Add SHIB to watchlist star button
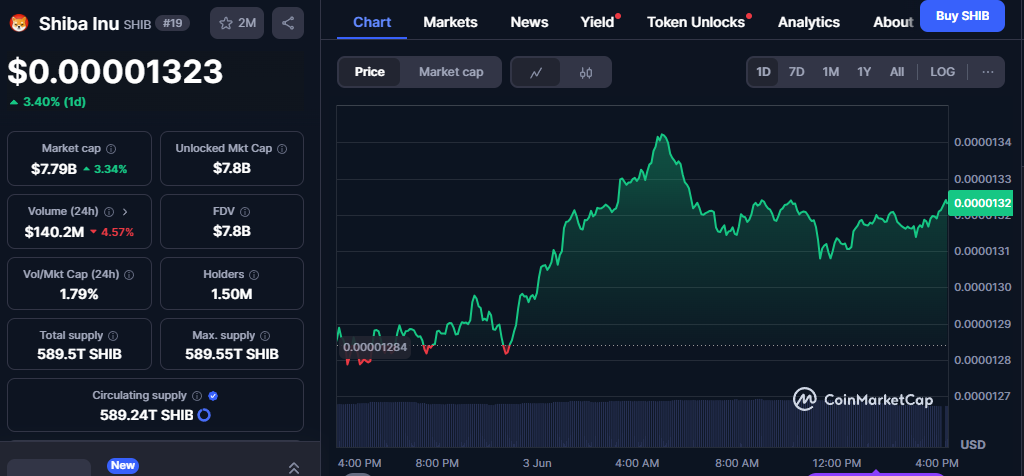This screenshot has width=1024, height=476. (x=237, y=24)
